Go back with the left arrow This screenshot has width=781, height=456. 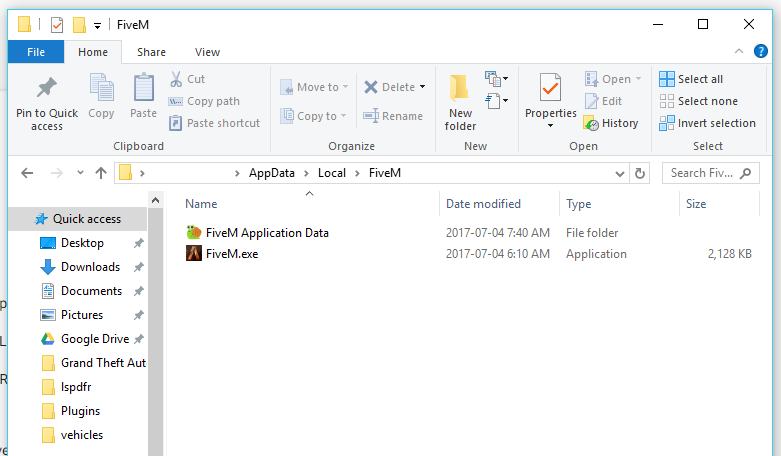tap(27, 173)
